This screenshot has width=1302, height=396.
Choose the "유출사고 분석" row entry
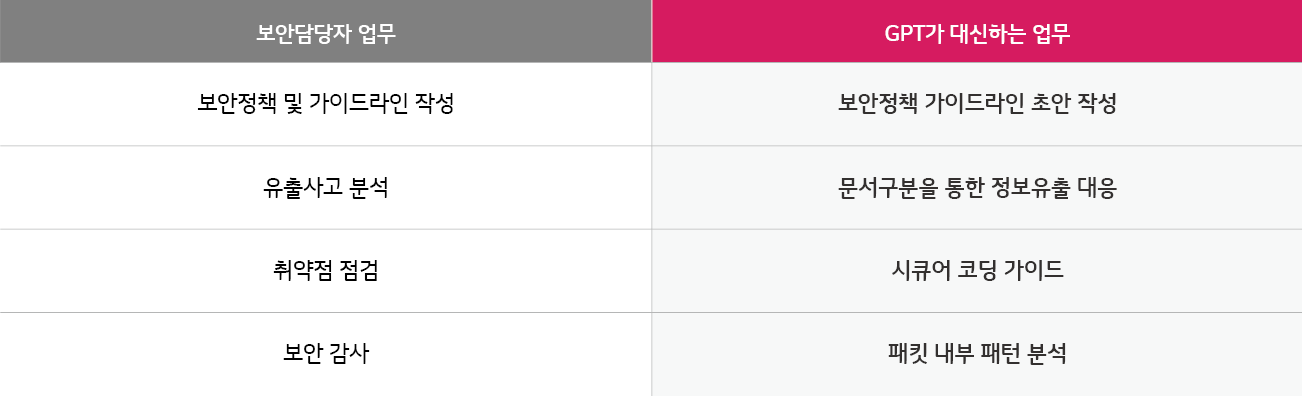[326, 188]
